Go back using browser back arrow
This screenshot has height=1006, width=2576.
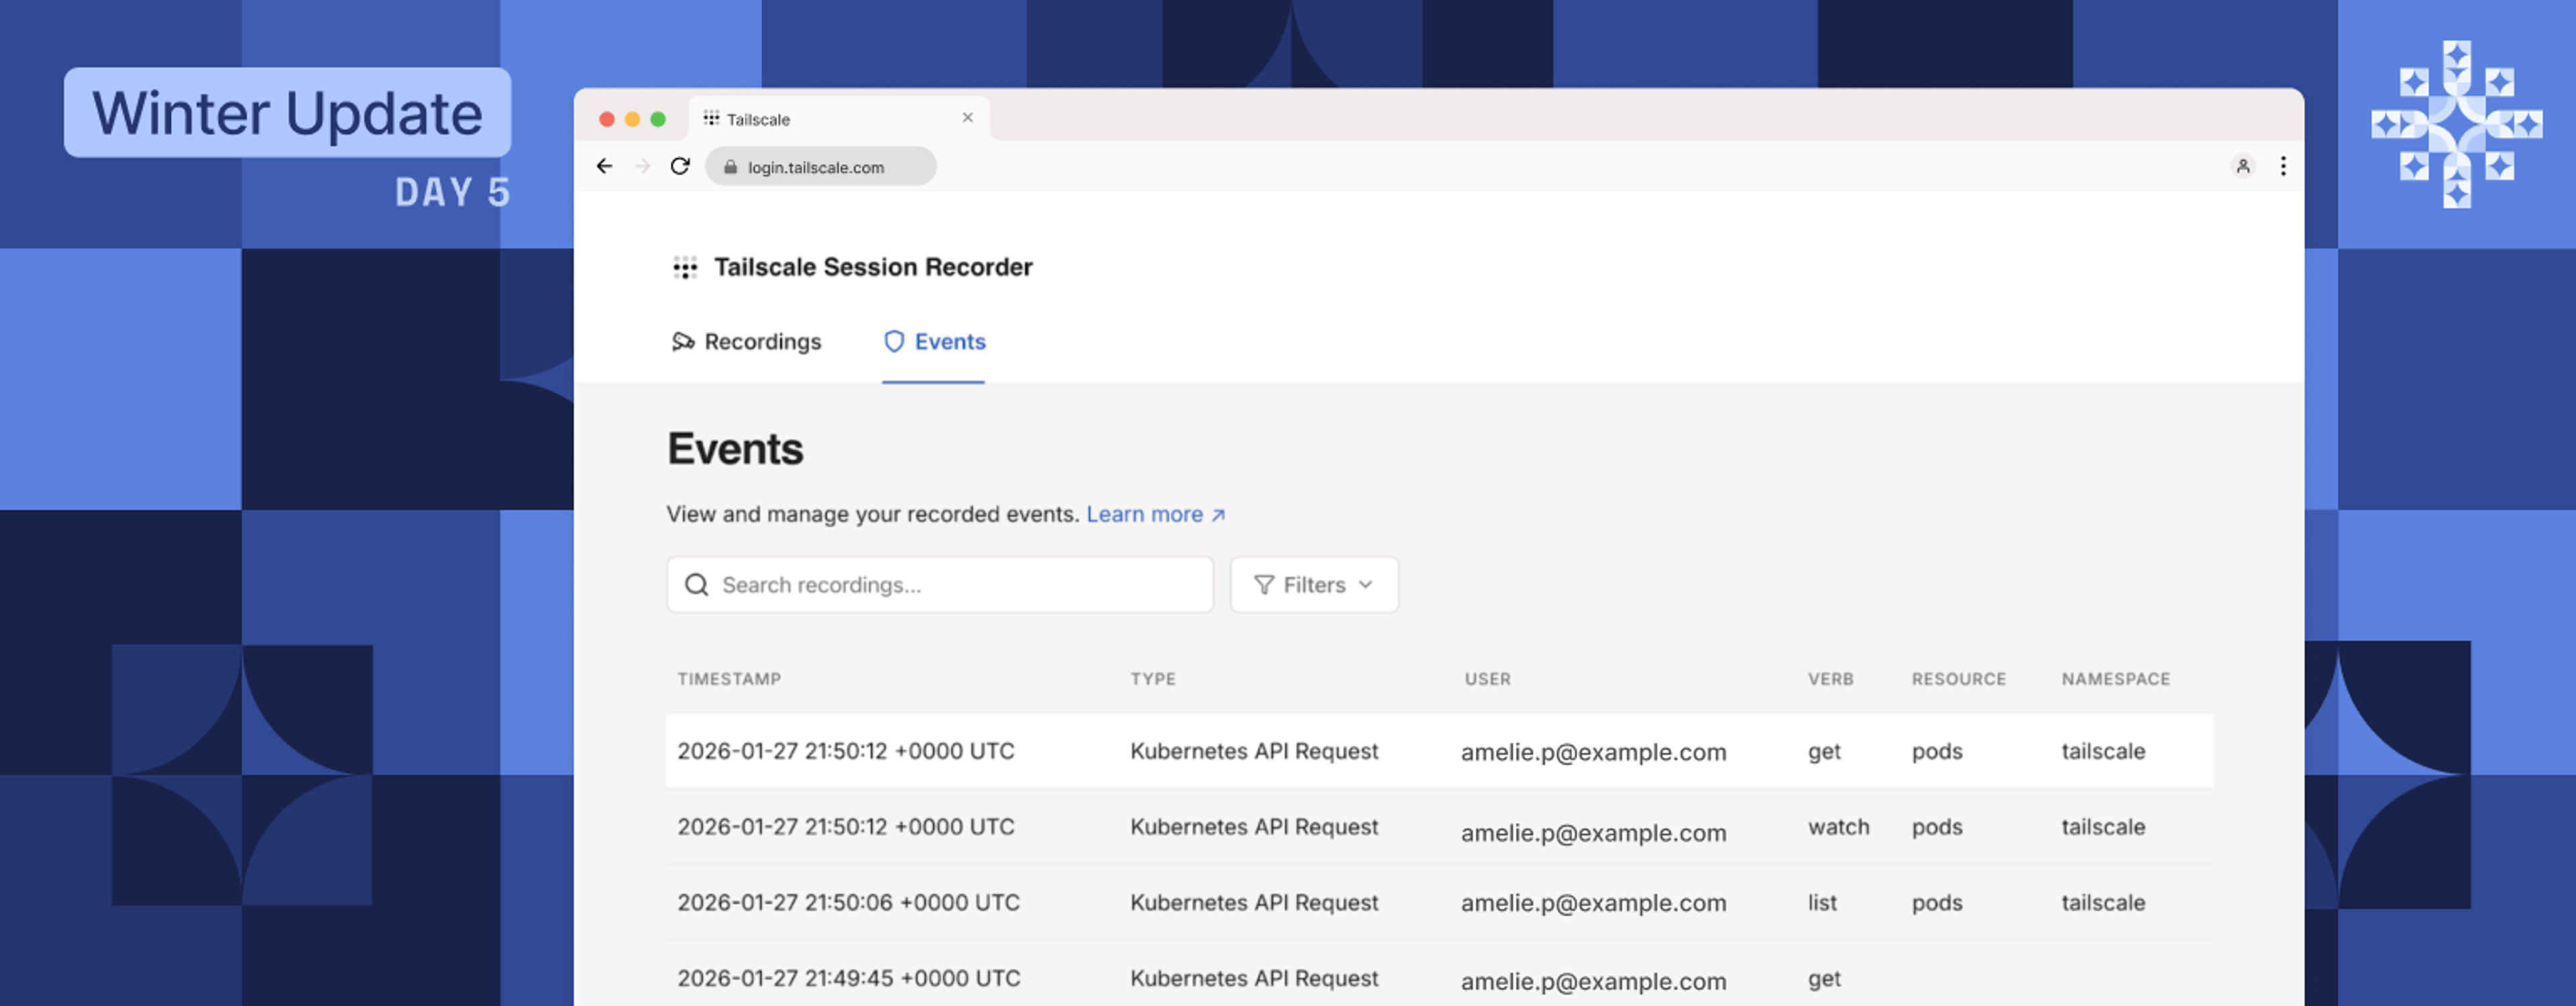coord(604,166)
